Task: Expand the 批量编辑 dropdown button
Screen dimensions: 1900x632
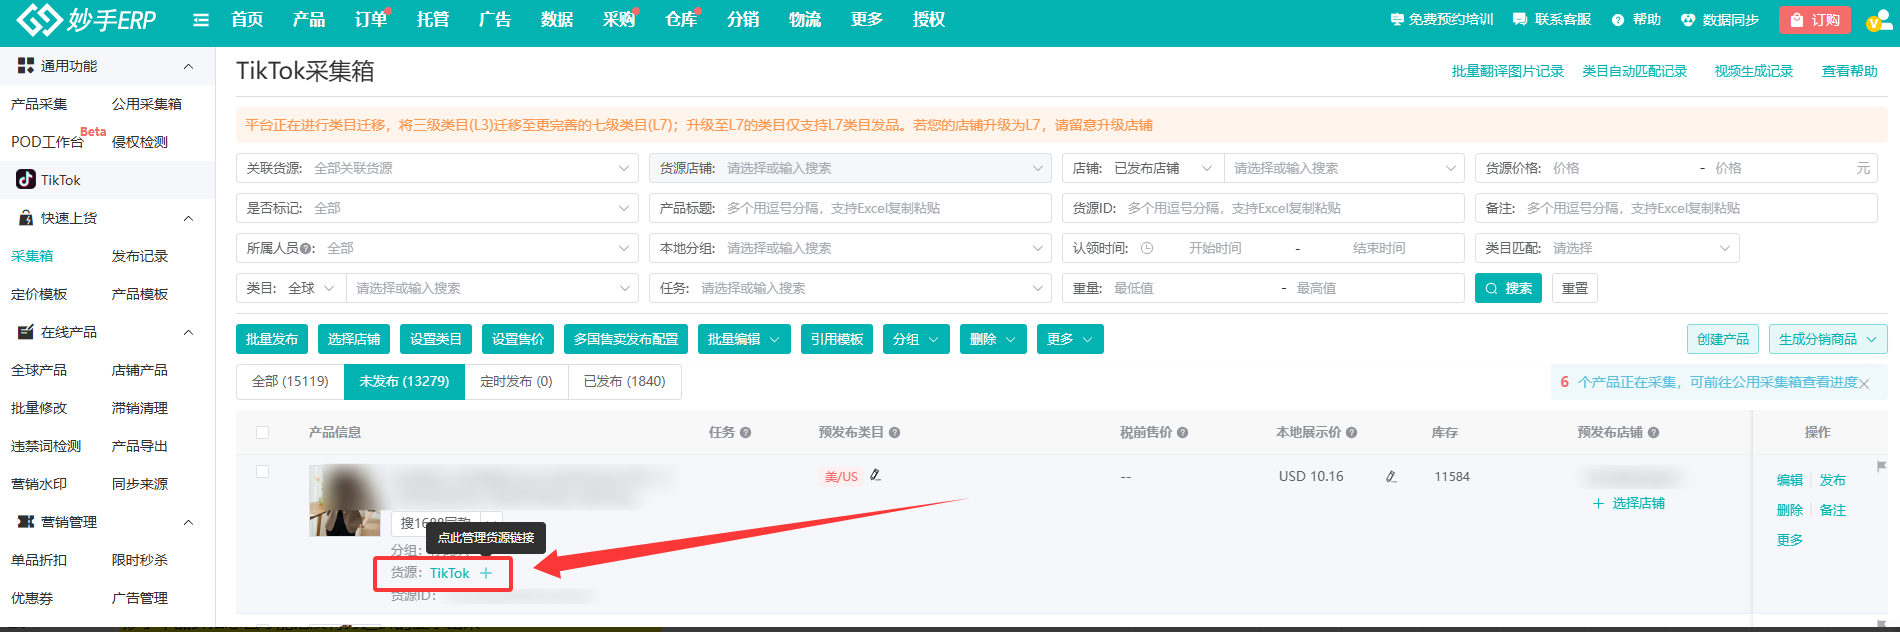Action: [744, 339]
